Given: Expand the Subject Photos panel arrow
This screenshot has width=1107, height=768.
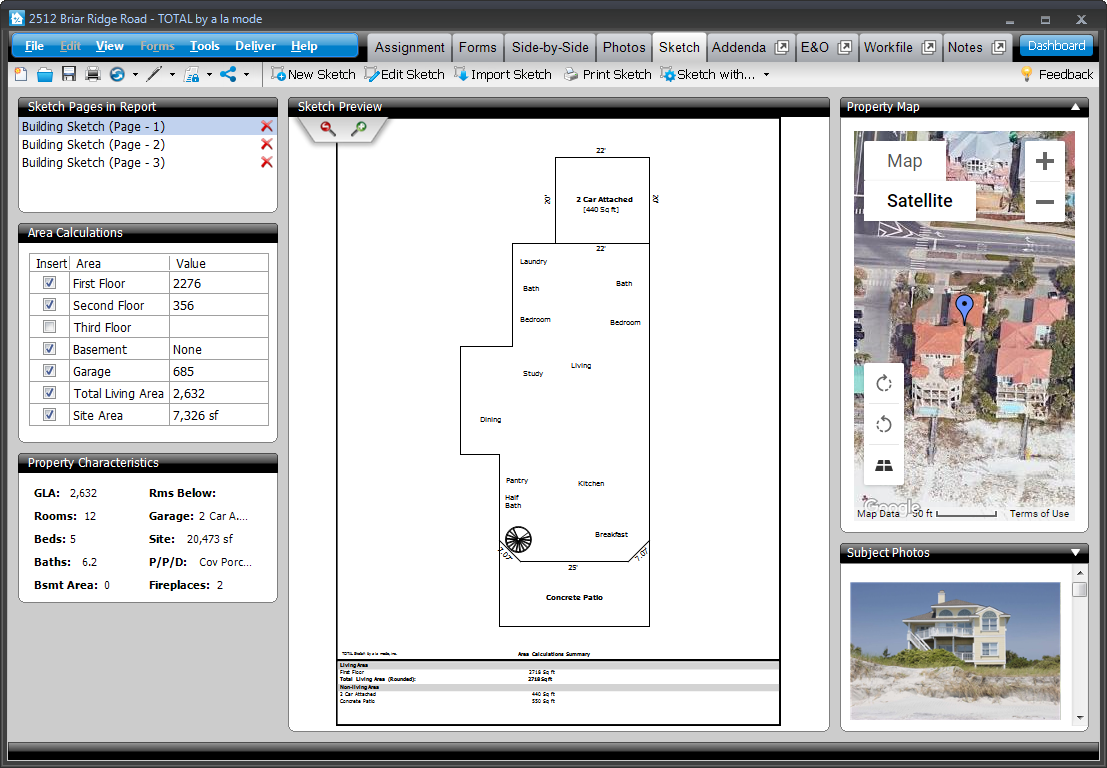Looking at the screenshot, I should [x=1075, y=553].
